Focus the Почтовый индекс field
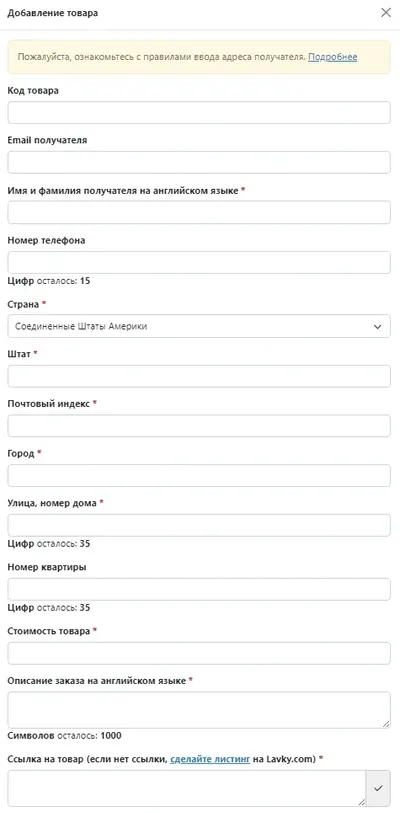Screen dimensions: 400x813 coord(199,426)
